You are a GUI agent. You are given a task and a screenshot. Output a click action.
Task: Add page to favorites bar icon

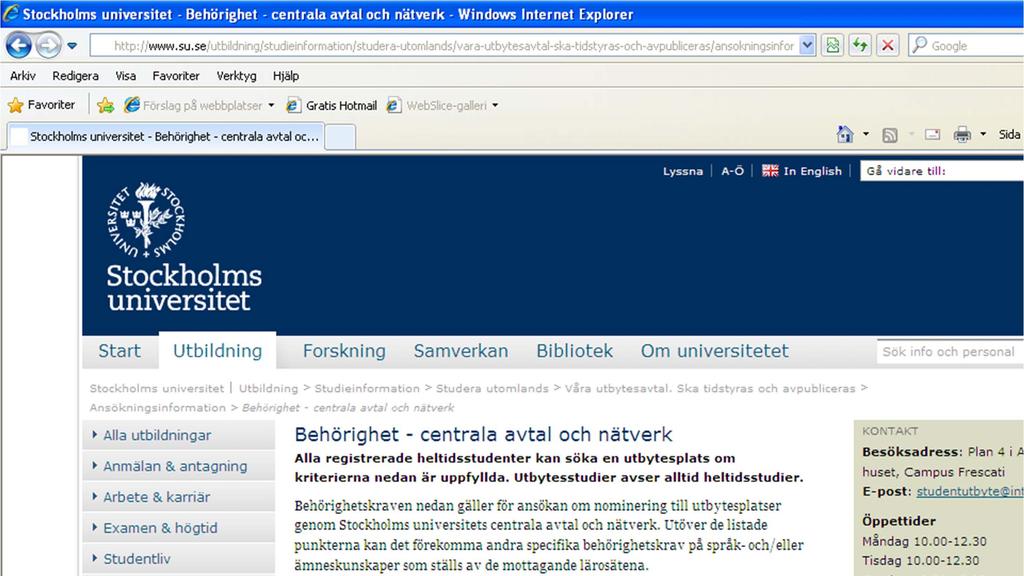coord(105,105)
